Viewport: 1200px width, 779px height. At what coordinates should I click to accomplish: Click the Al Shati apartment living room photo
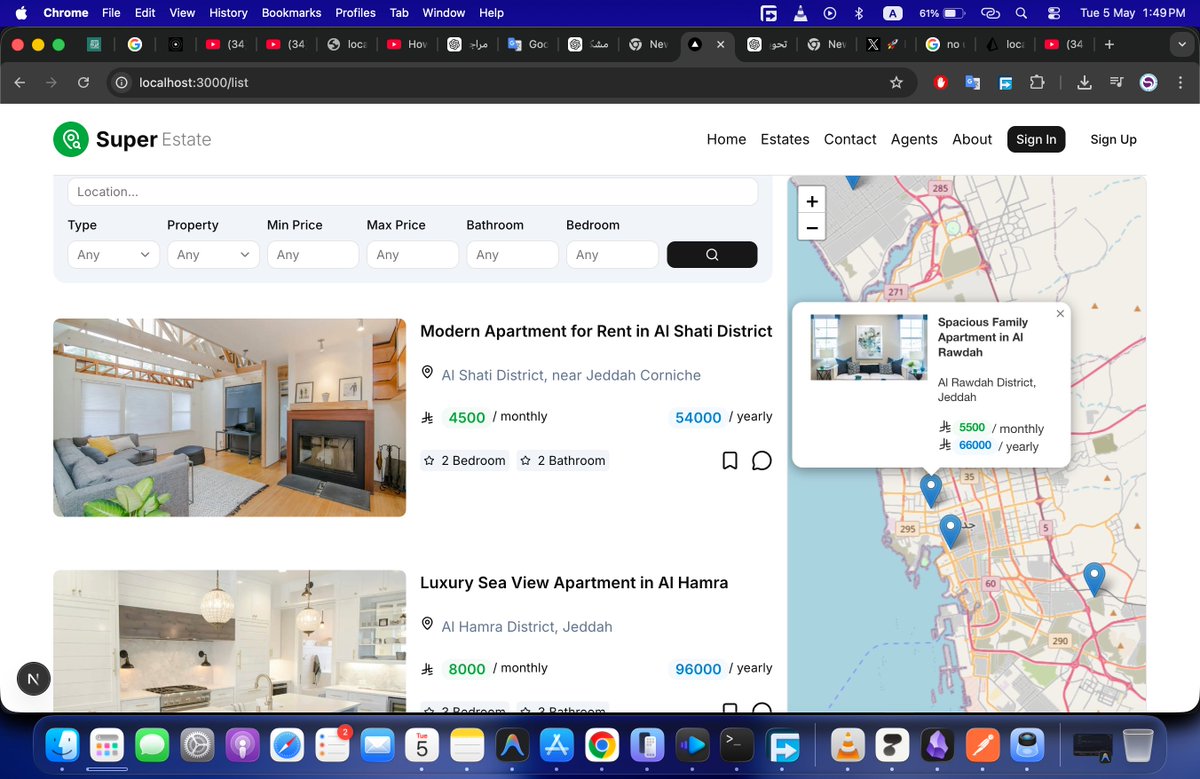click(x=229, y=417)
